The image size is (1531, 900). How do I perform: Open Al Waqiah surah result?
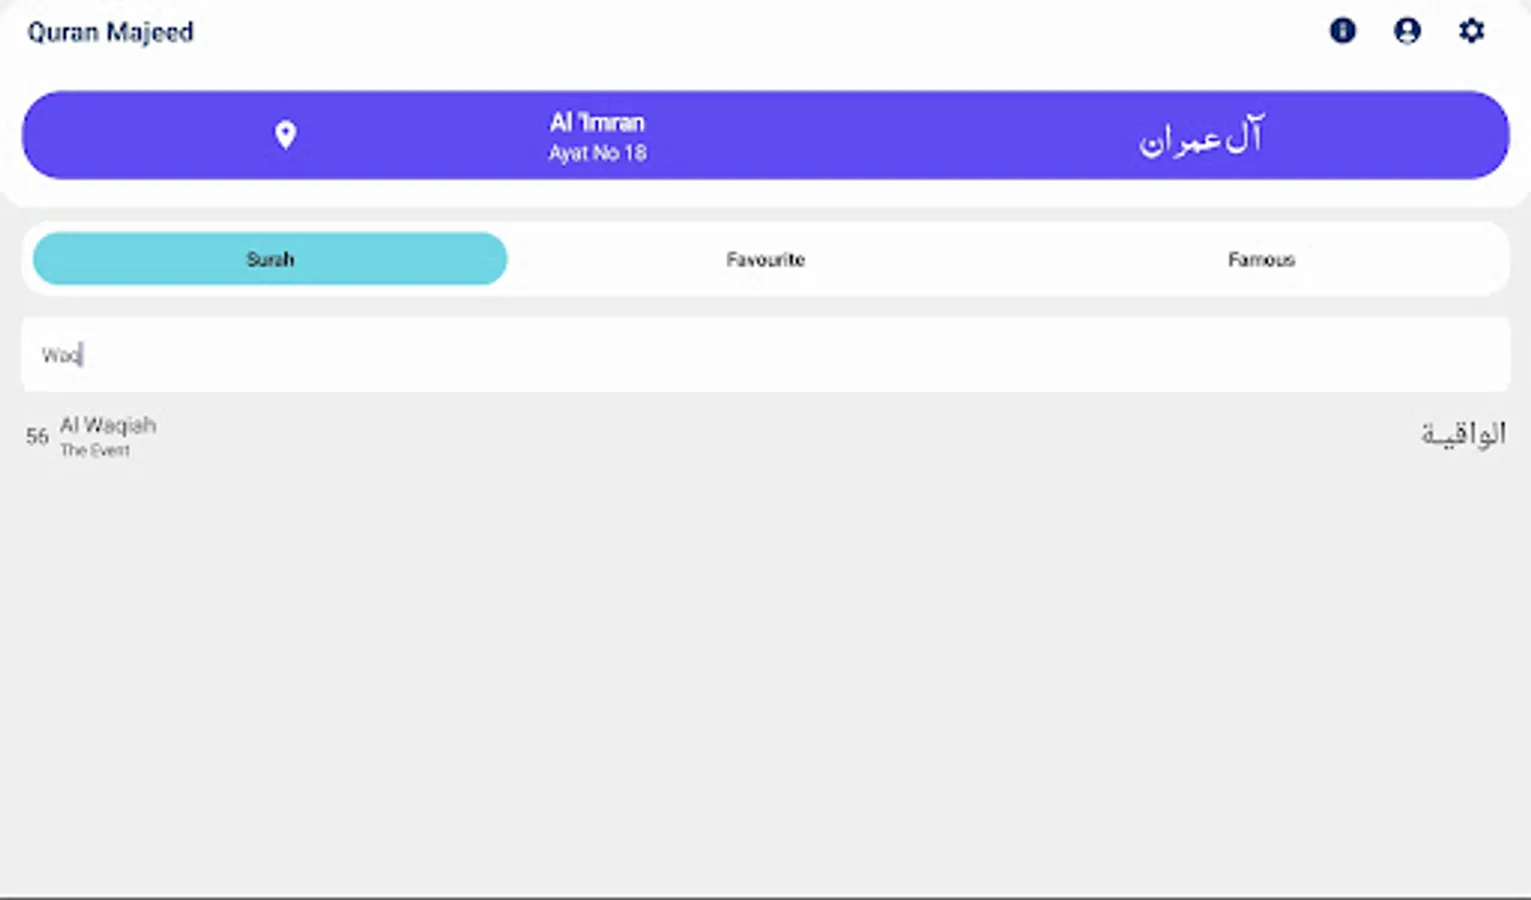click(x=765, y=436)
